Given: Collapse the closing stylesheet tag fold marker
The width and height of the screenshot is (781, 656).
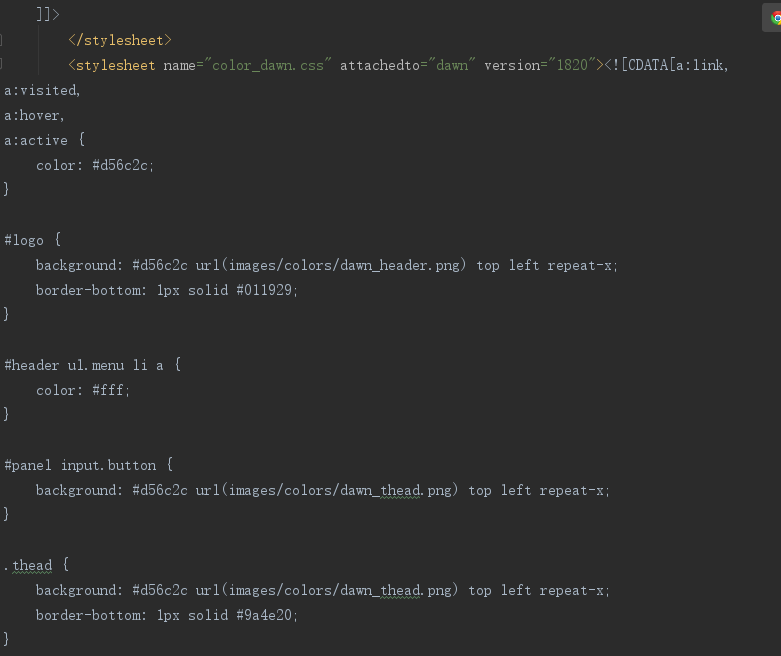Looking at the screenshot, I should [1, 40].
